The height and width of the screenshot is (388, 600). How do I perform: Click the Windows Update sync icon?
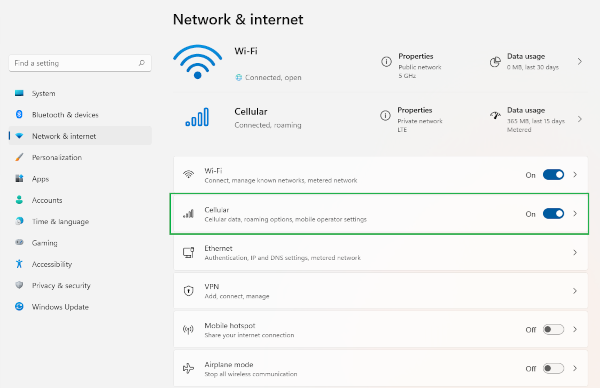[x=19, y=306]
